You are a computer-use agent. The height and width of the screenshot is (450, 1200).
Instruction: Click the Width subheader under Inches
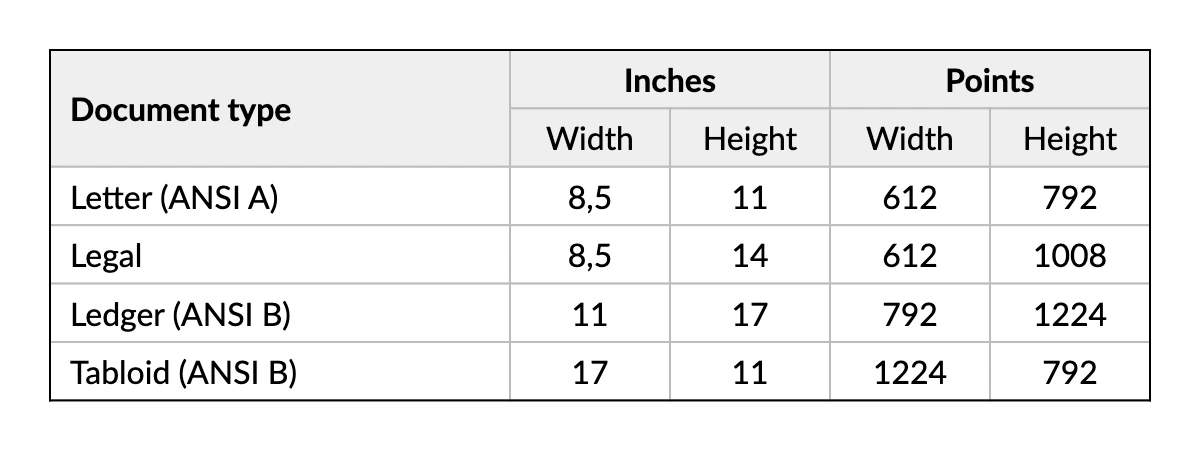589,139
